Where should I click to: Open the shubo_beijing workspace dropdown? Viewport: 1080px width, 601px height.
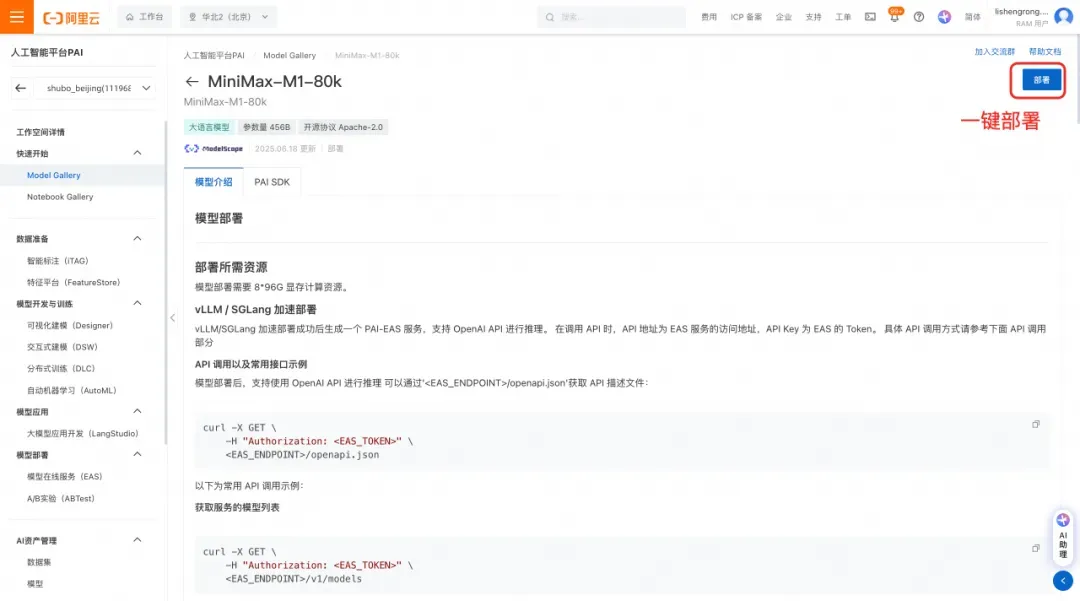pyautogui.click(x=96, y=88)
